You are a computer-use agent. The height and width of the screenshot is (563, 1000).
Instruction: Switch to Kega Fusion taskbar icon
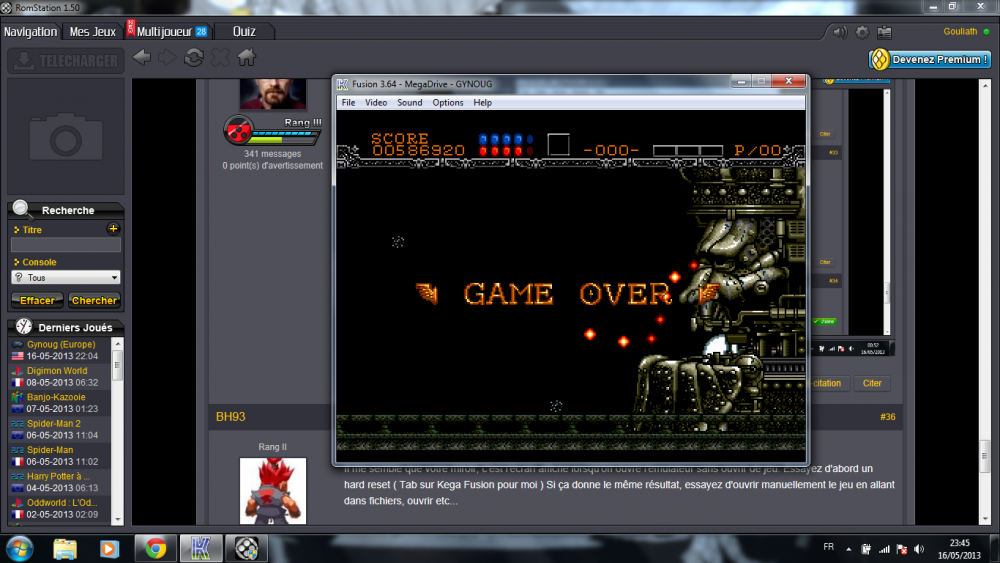[201, 548]
